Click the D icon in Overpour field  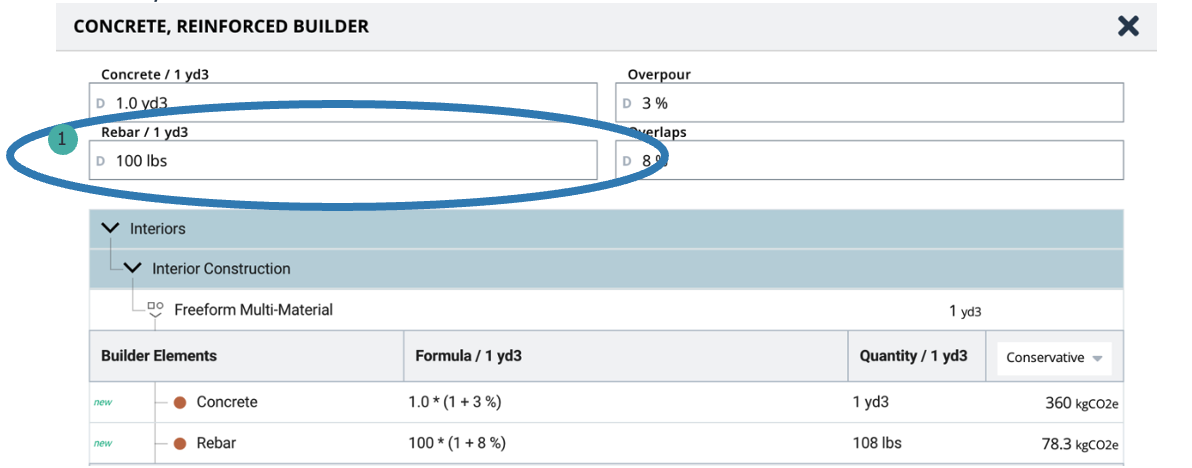[x=627, y=103]
